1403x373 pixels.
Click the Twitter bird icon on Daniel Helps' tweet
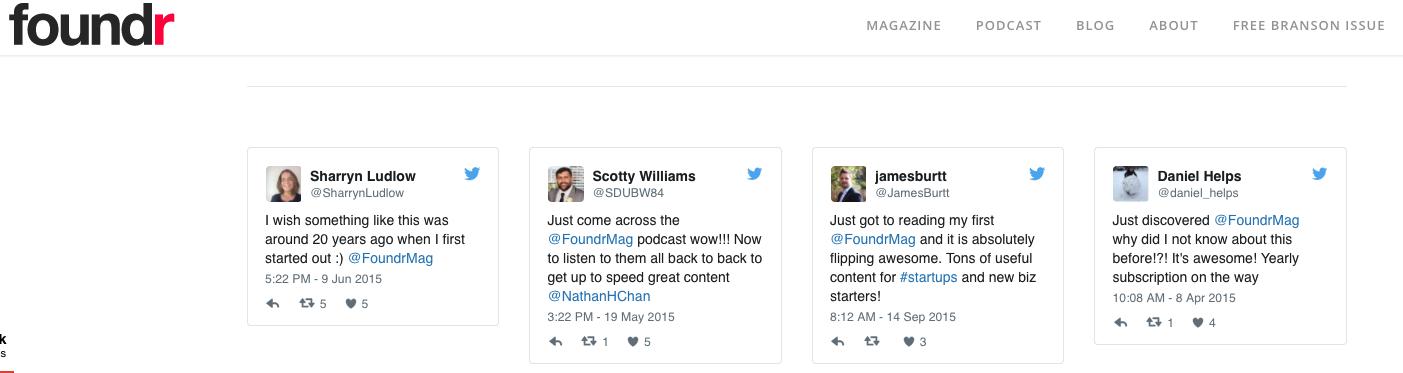(x=1319, y=174)
